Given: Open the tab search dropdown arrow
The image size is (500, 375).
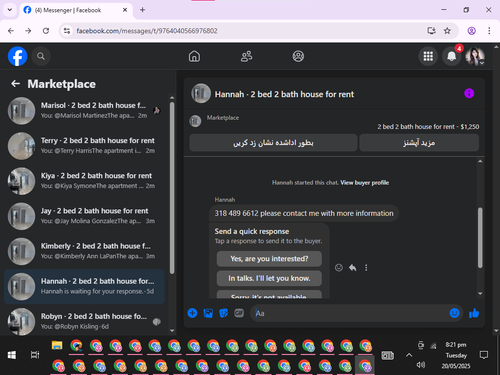Looking at the screenshot, I should pyautogui.click(x=10, y=10).
